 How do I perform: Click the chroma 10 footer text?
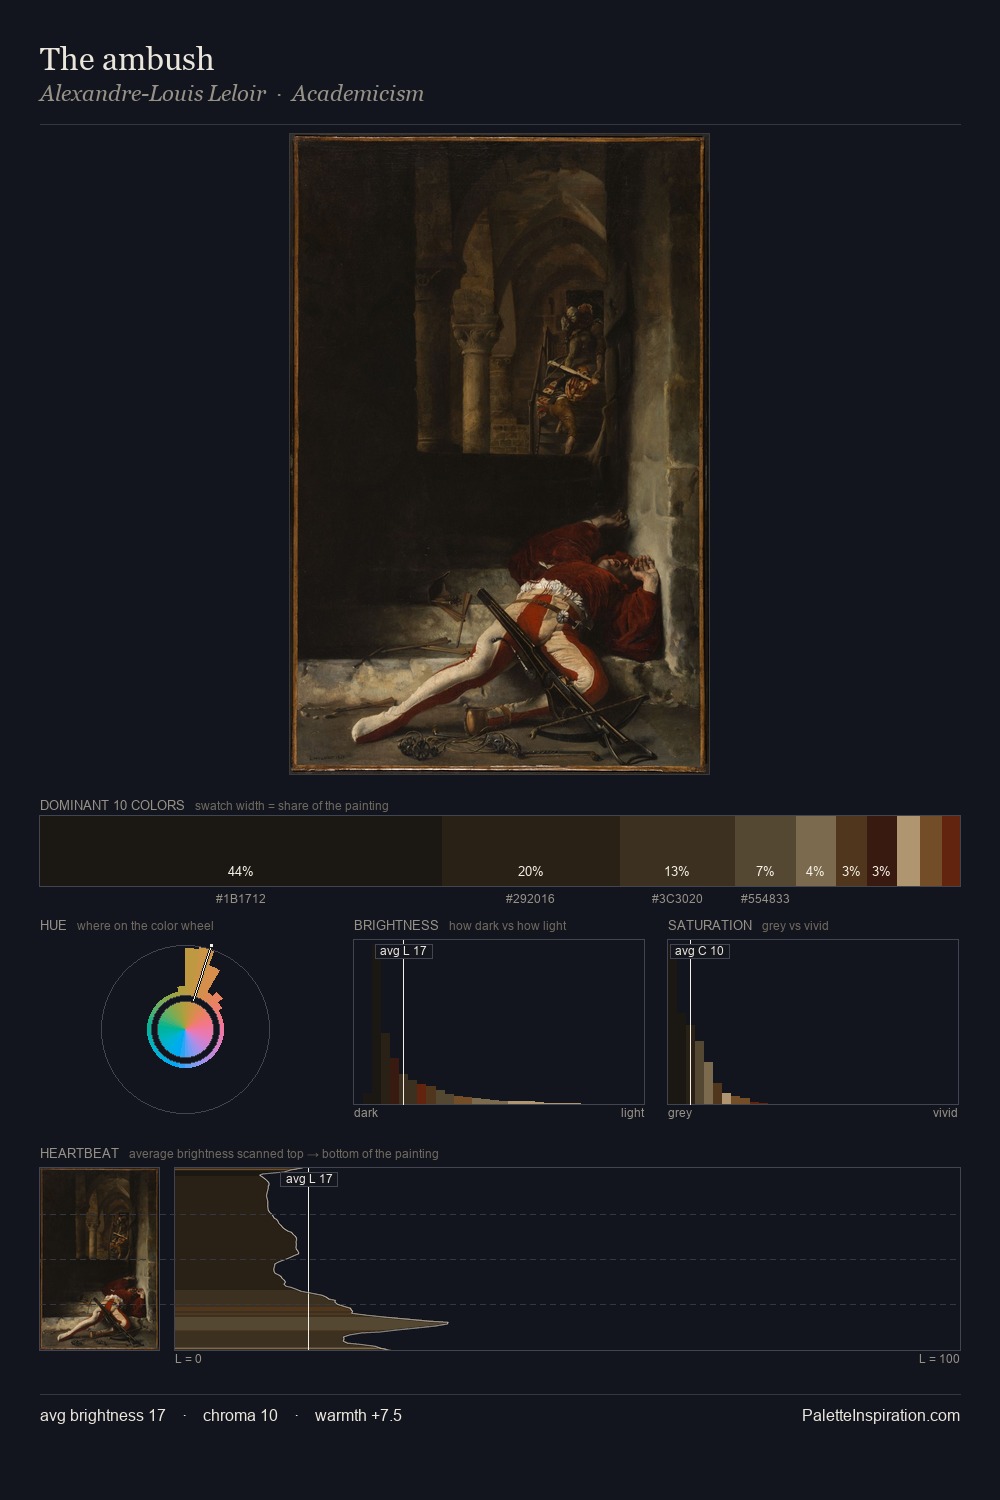click(240, 1415)
